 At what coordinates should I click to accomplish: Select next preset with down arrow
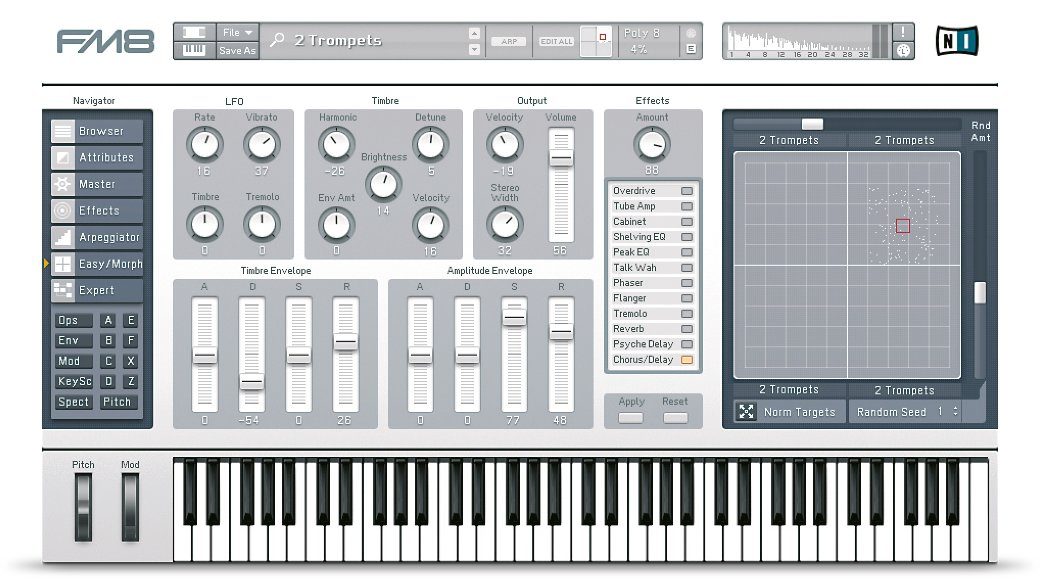474,49
